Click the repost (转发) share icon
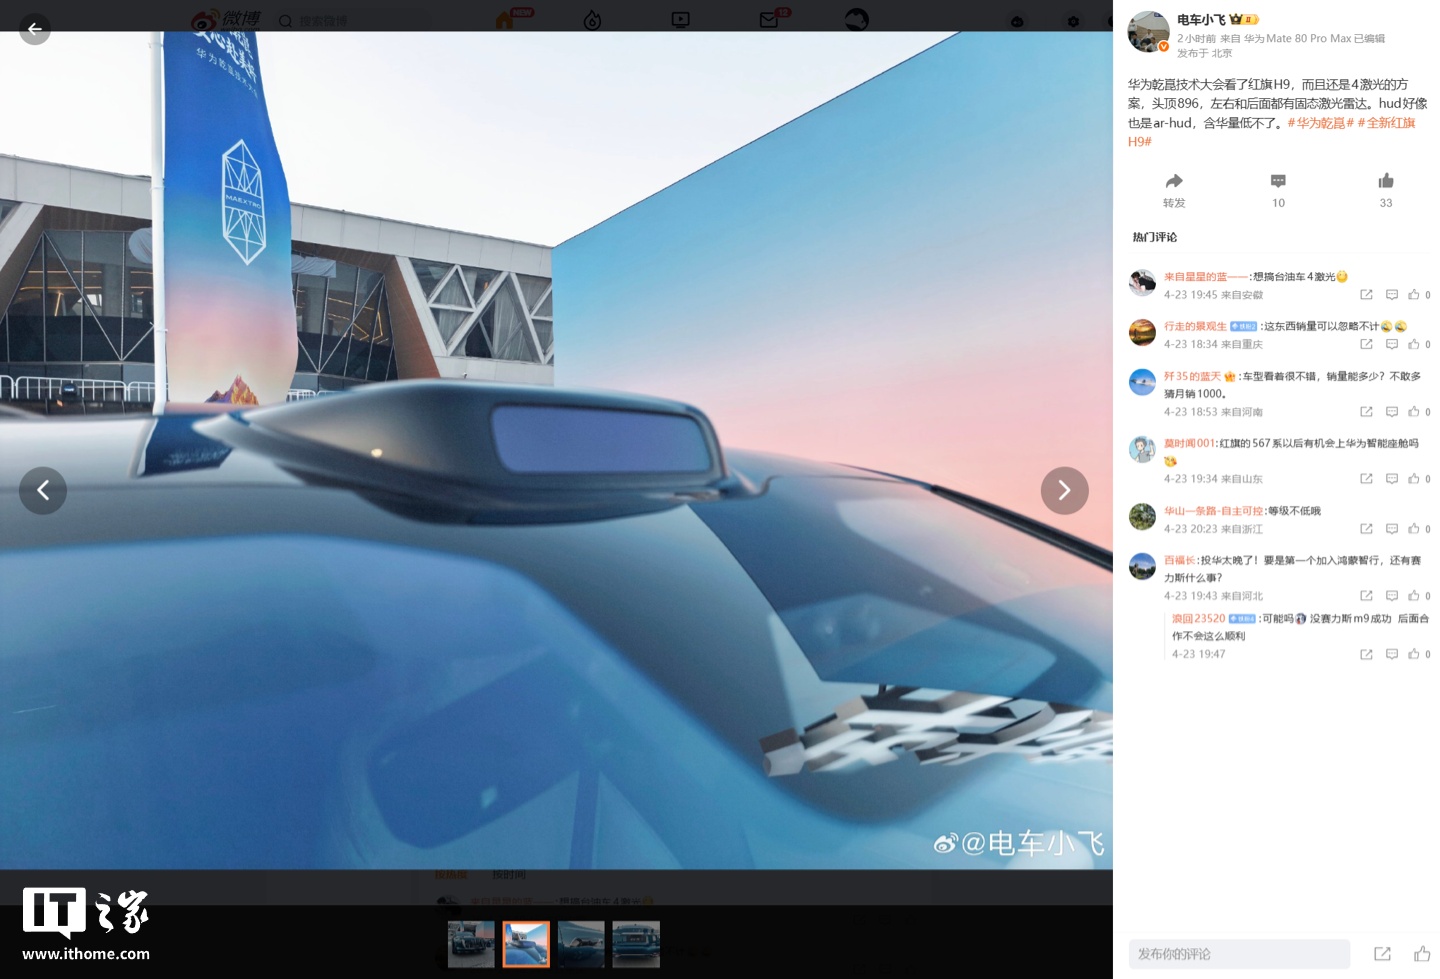 (1174, 181)
